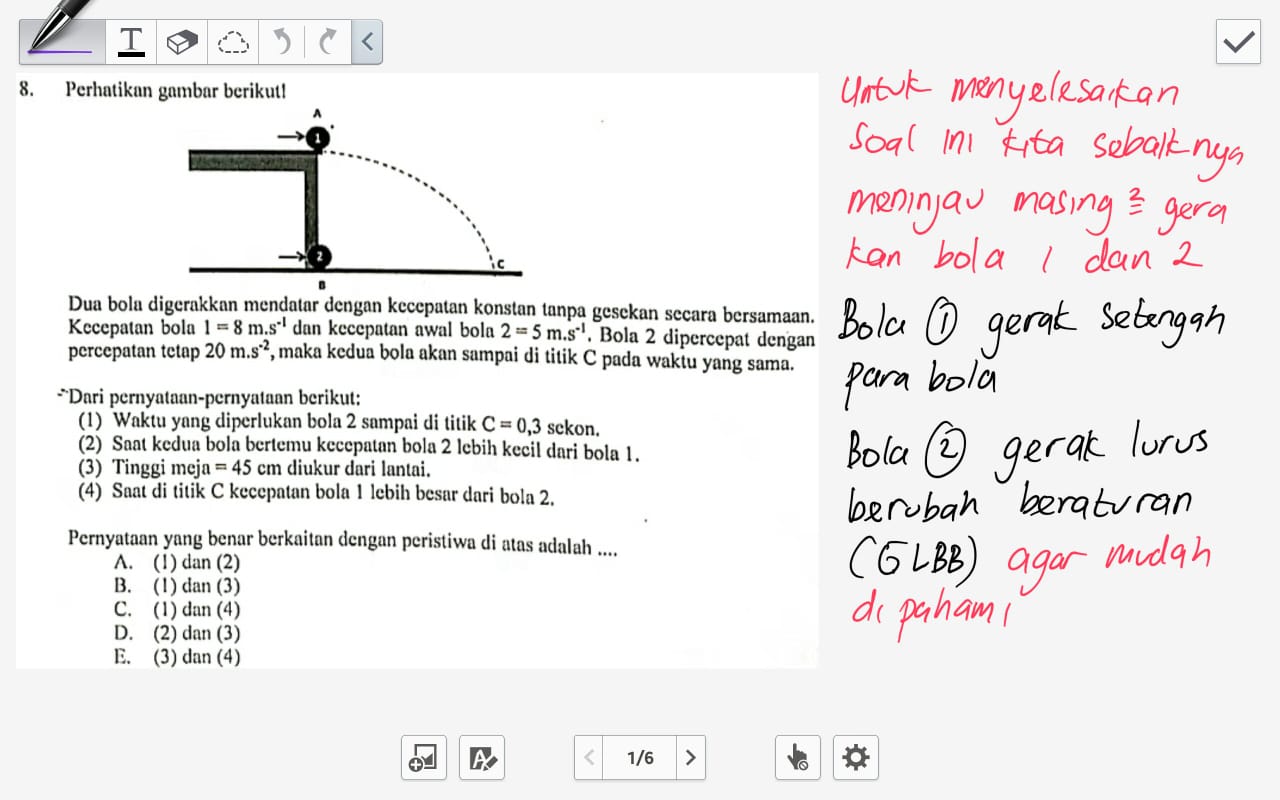Viewport: 1280px width, 800px height.
Task: Add an image with the insert-image icon
Action: 423,758
